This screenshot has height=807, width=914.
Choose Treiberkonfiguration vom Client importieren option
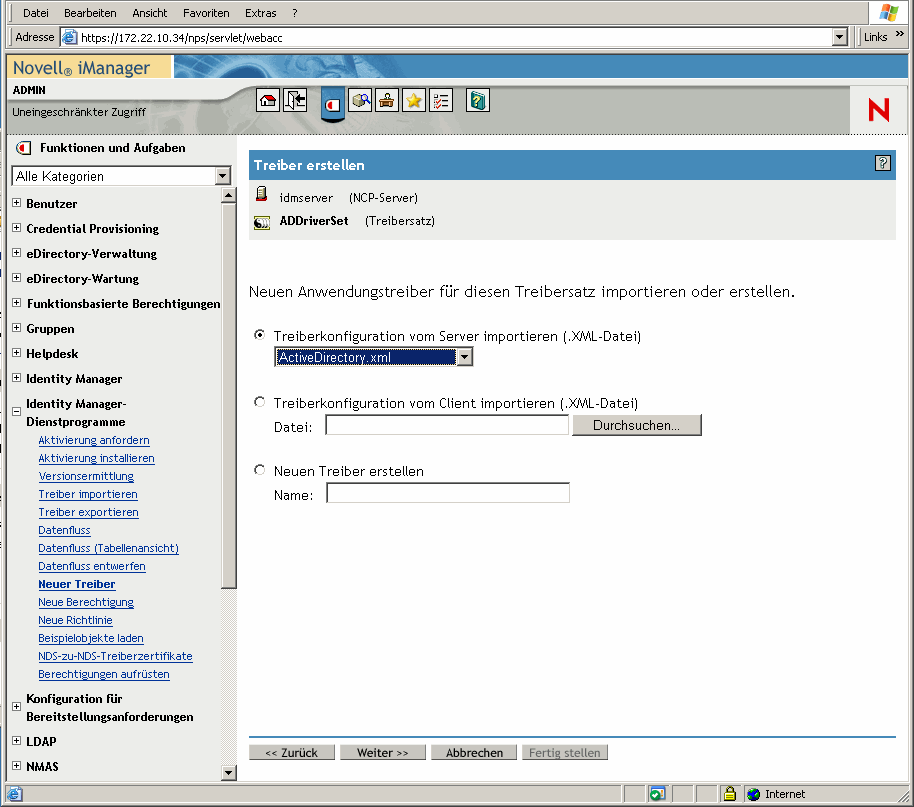[259, 403]
